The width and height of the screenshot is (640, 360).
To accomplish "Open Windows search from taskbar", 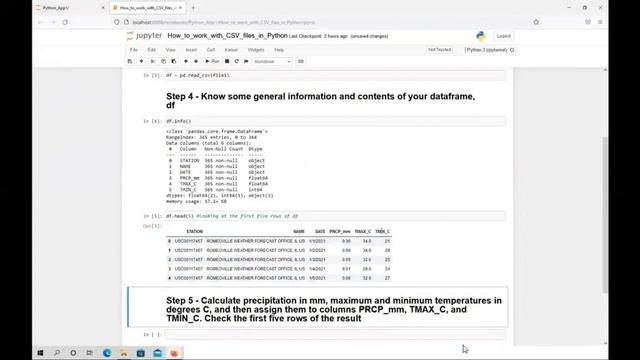I will [57, 353].
